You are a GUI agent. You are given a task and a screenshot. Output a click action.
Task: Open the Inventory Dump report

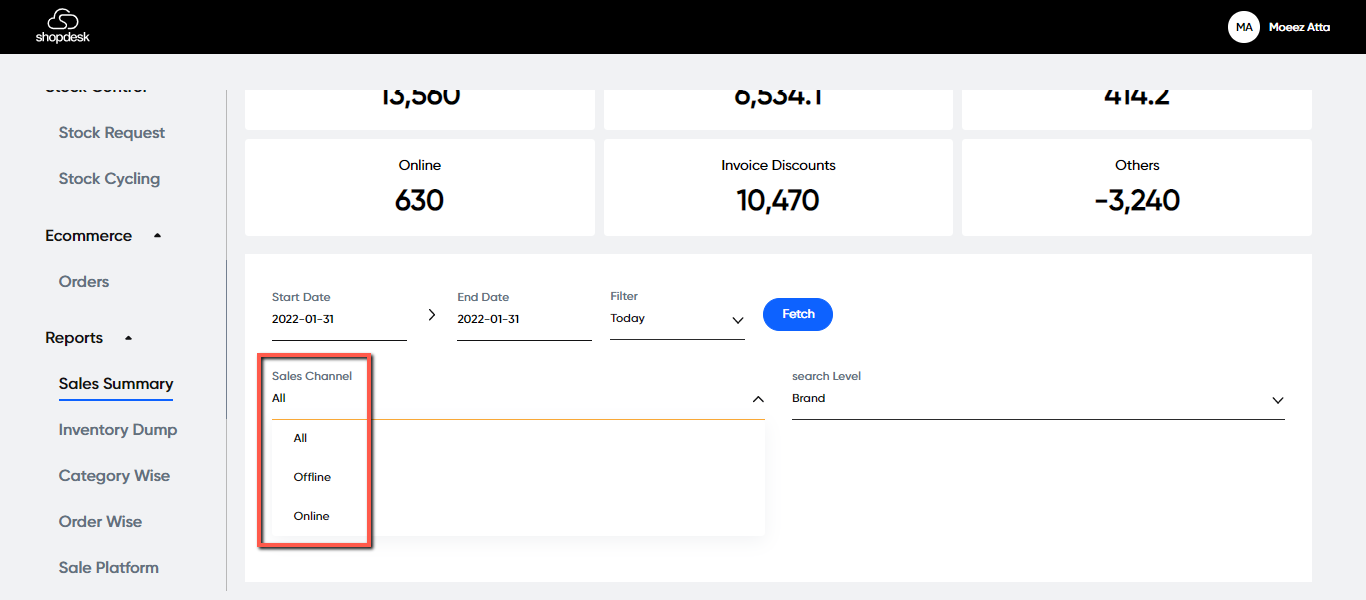click(118, 430)
